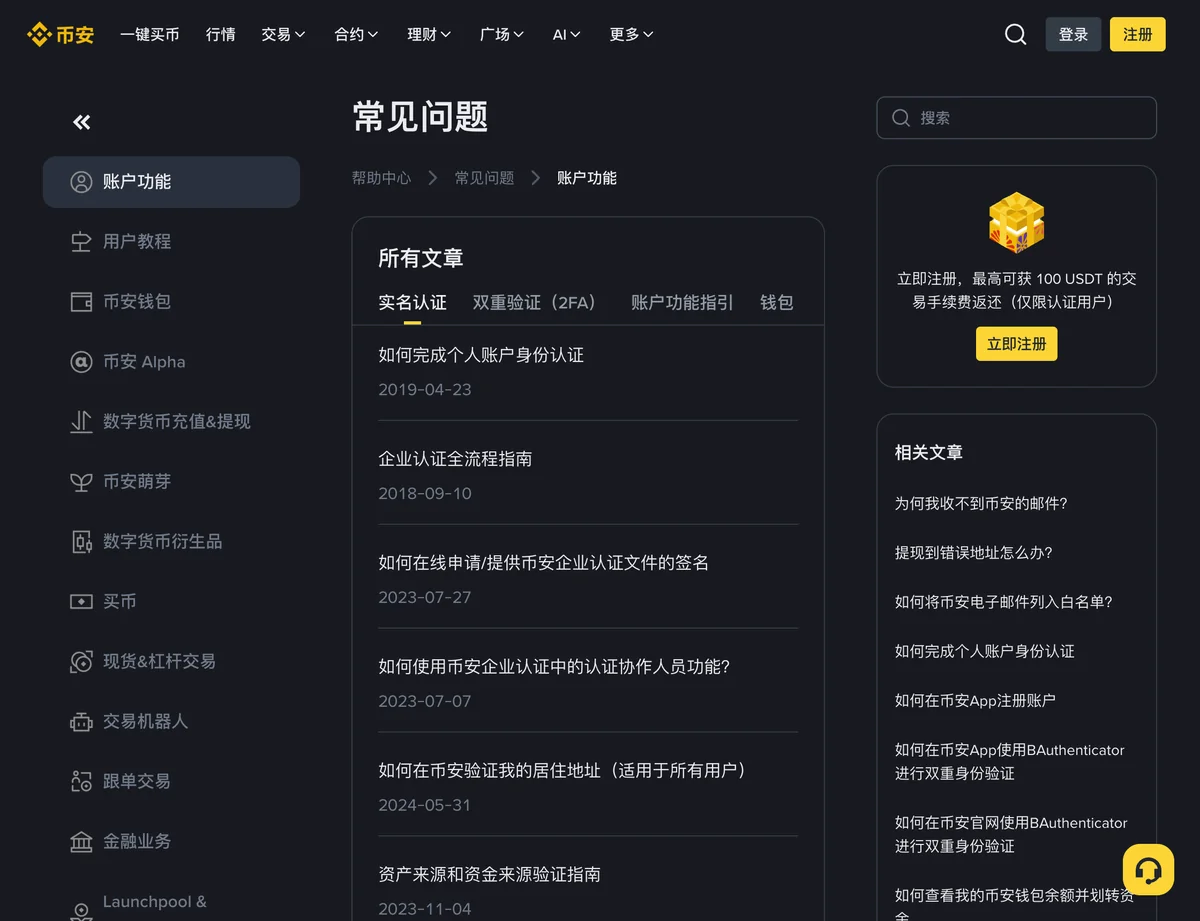Click magnifier icon inside the search box
This screenshot has height=921, width=1200.
point(901,118)
